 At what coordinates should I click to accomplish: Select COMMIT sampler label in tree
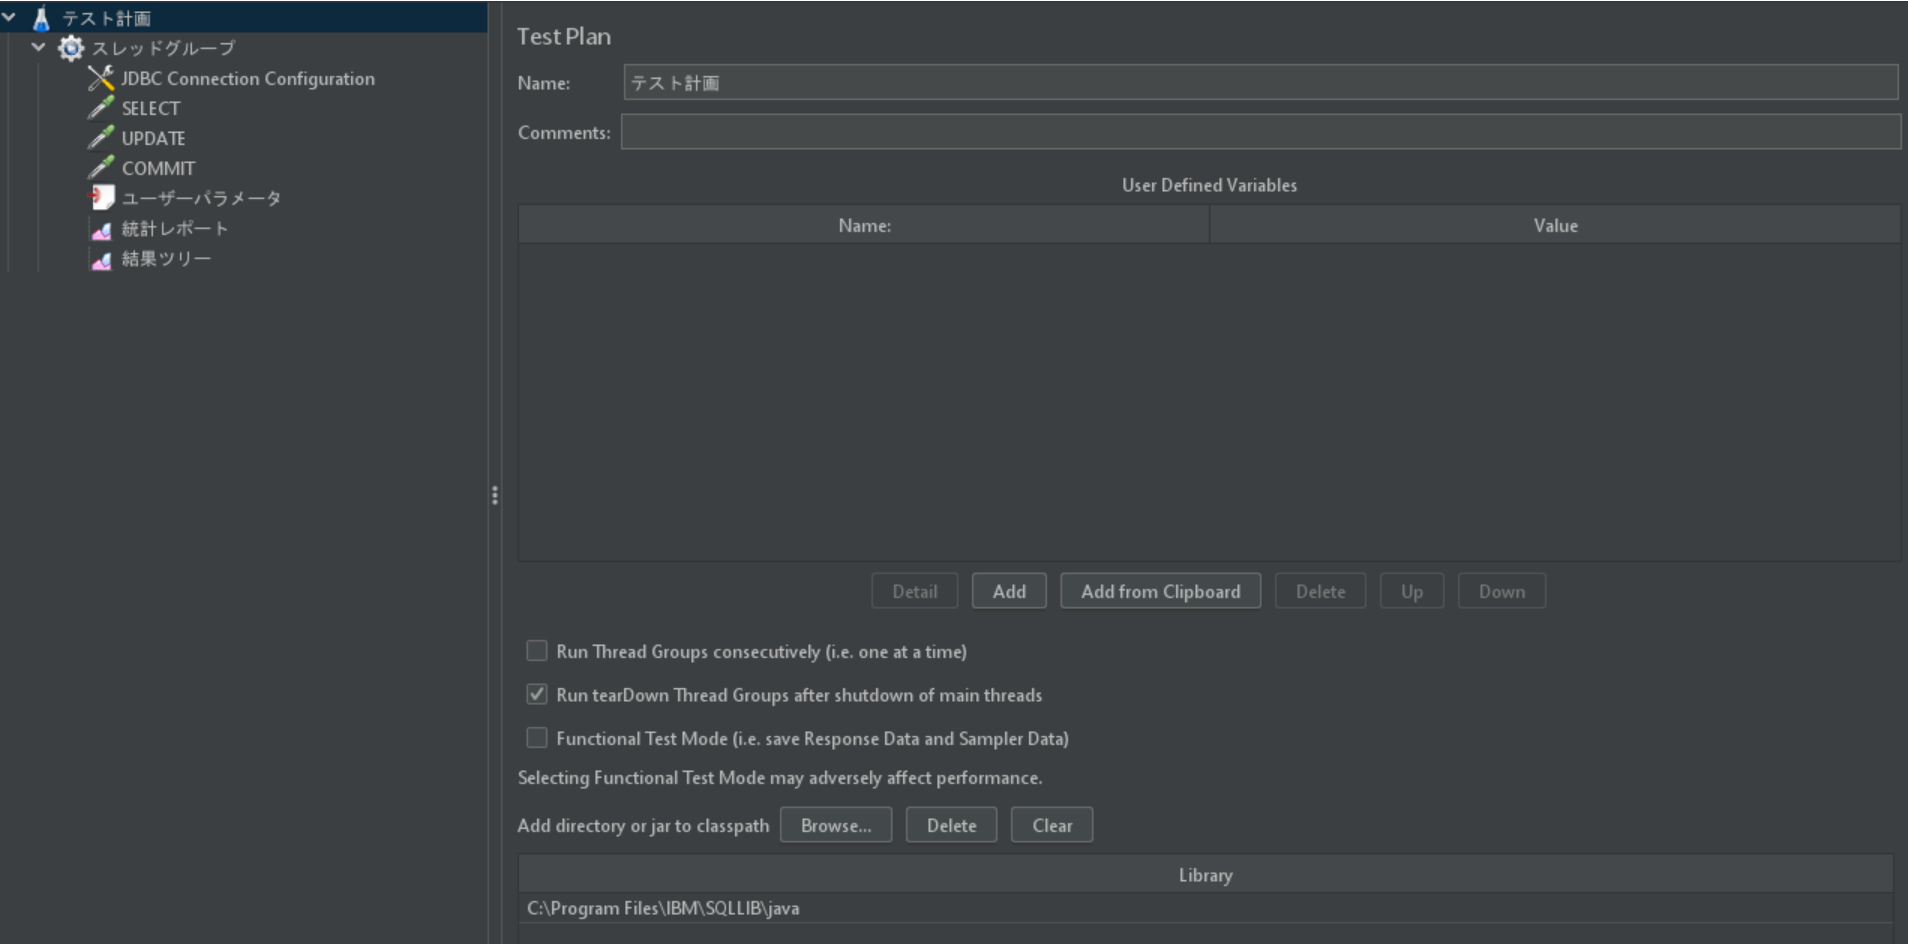coord(158,168)
